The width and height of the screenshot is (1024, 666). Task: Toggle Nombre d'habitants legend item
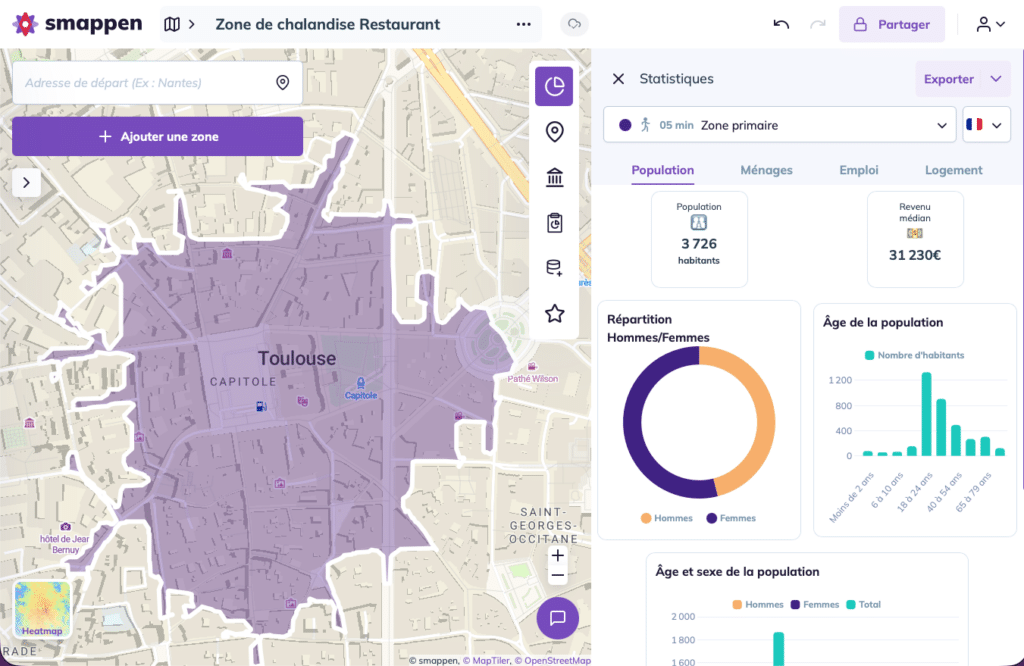[914, 355]
